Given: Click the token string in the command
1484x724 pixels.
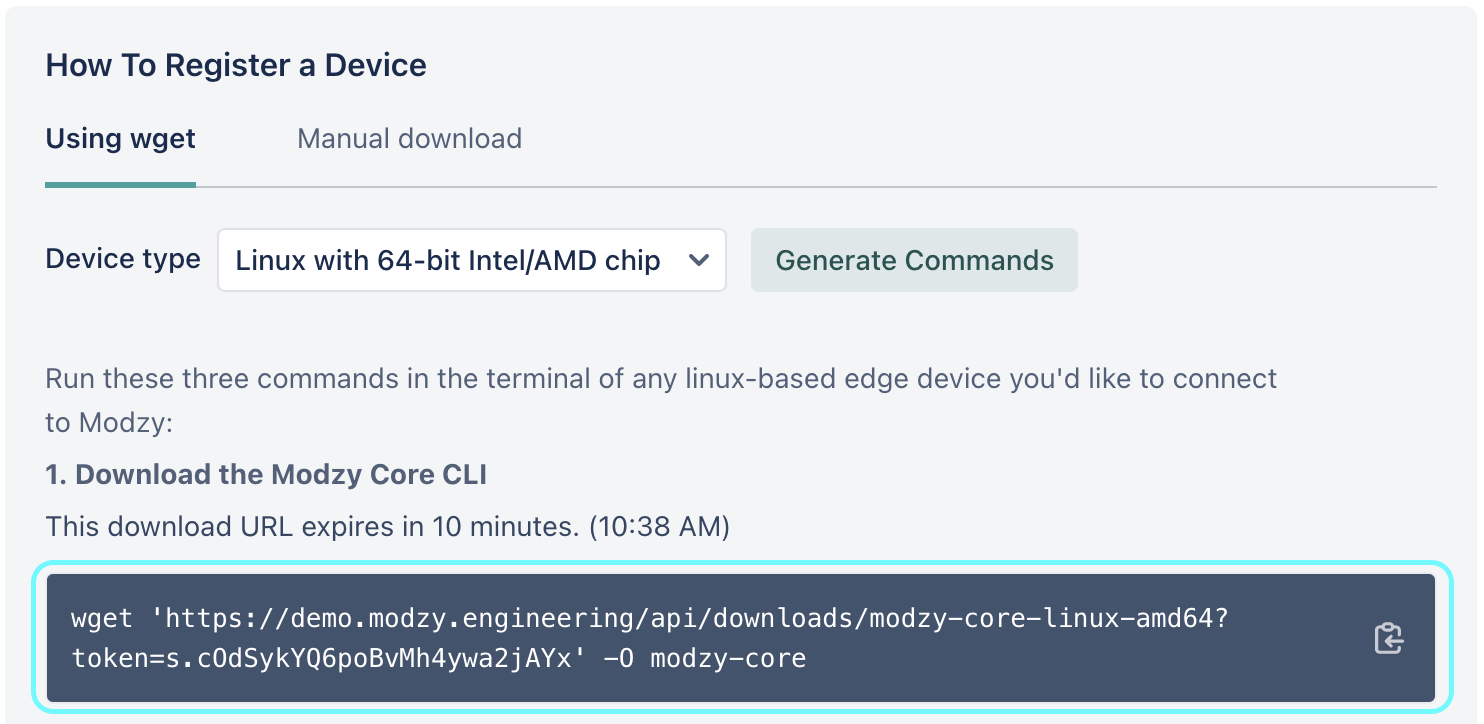Looking at the screenshot, I should coord(320,658).
